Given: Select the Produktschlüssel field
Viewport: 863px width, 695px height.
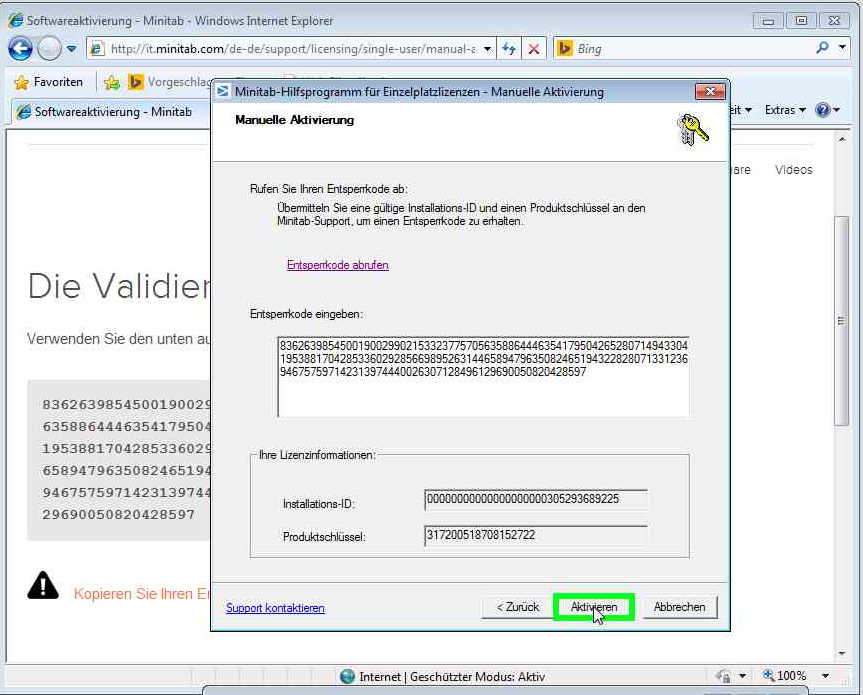Looking at the screenshot, I should [536, 535].
